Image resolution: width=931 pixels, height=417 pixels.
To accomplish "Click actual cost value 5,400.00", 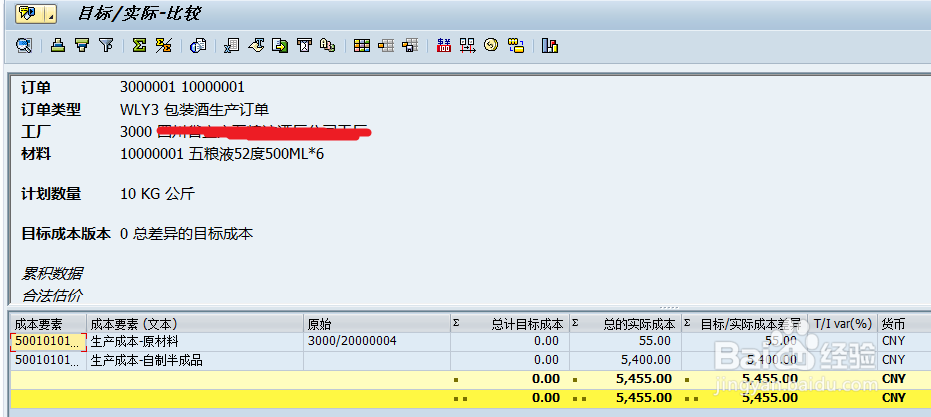I will 645,360.
